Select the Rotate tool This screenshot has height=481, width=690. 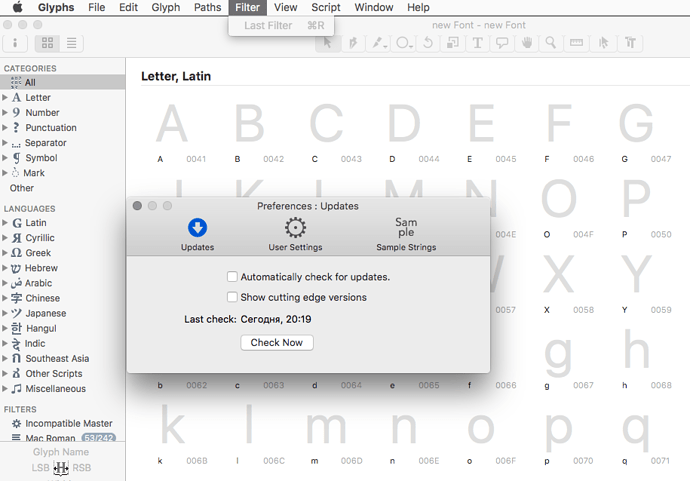(428, 43)
